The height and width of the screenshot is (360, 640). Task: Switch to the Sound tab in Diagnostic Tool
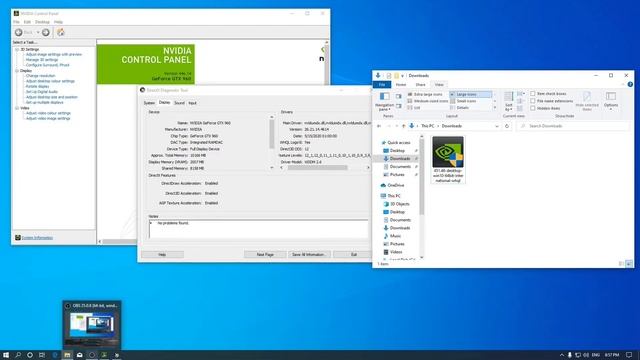coord(180,103)
